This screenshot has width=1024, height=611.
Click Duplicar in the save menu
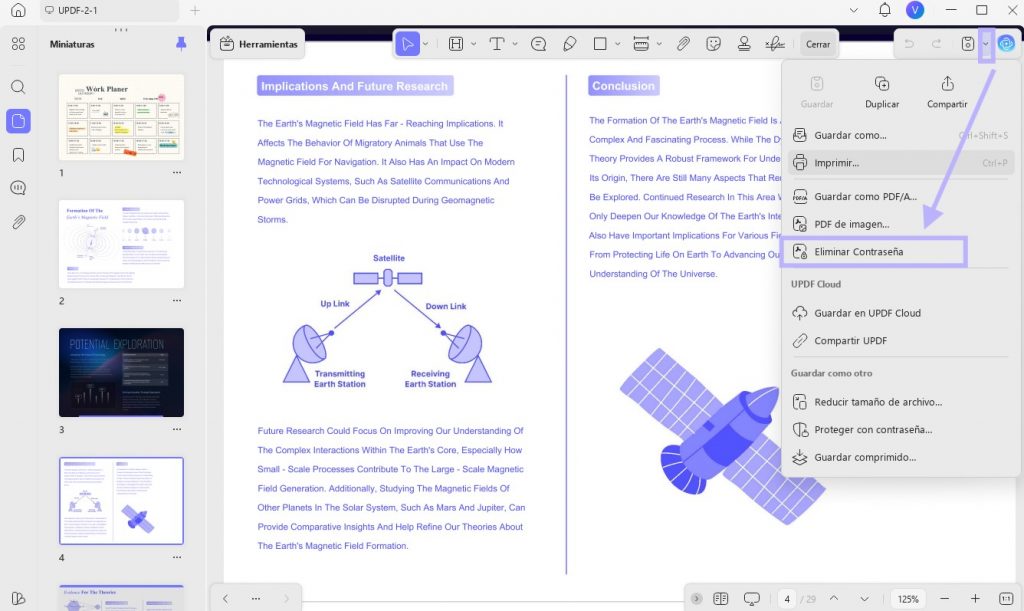[x=882, y=92]
